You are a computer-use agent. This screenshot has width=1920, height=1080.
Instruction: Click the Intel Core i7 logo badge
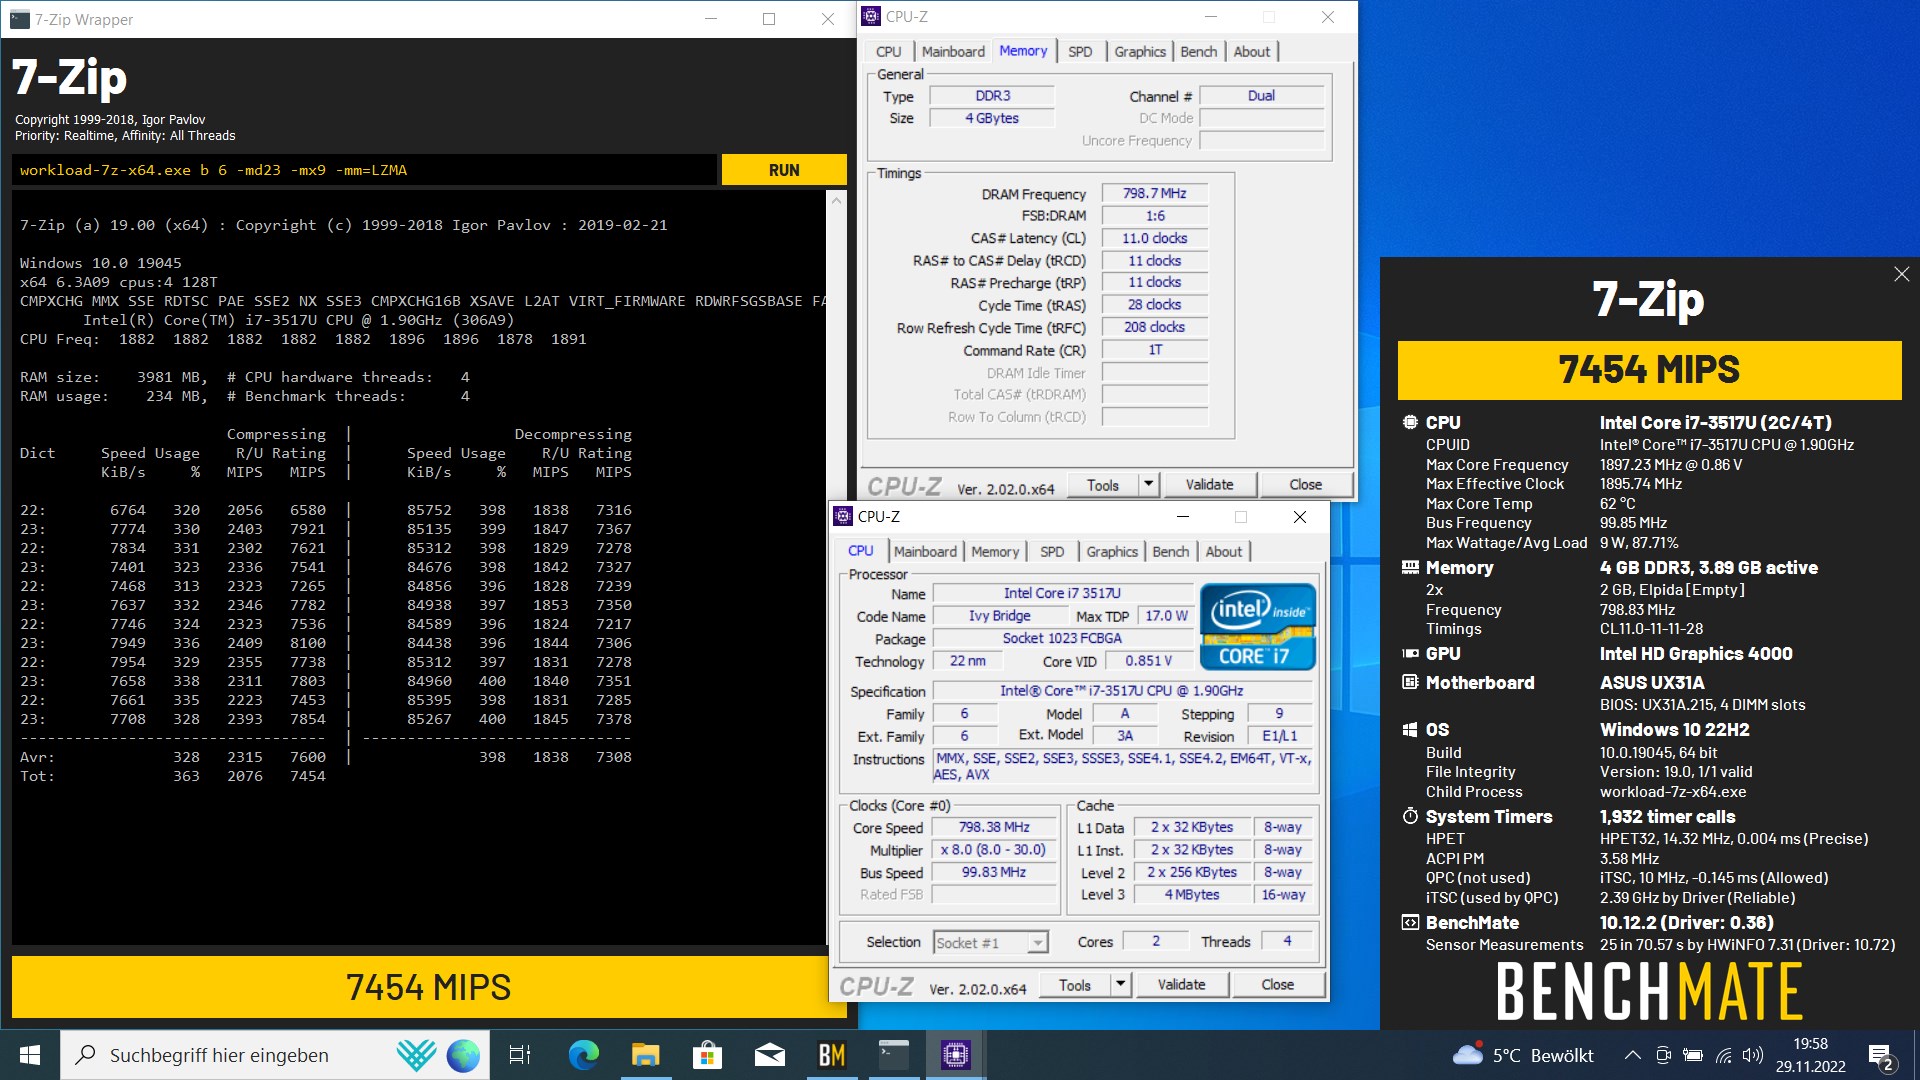click(1258, 626)
